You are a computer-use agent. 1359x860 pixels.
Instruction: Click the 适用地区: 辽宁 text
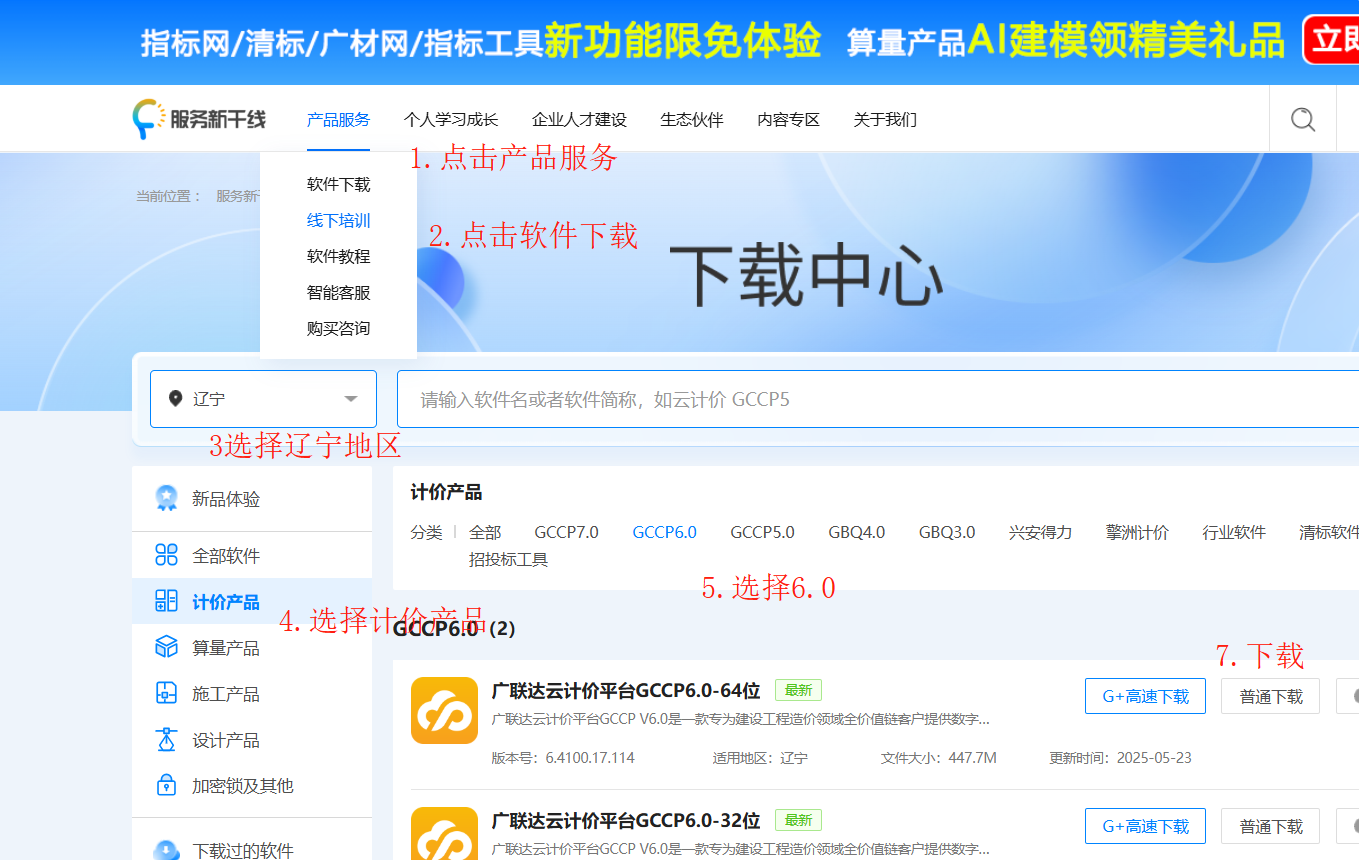pyautogui.click(x=760, y=758)
